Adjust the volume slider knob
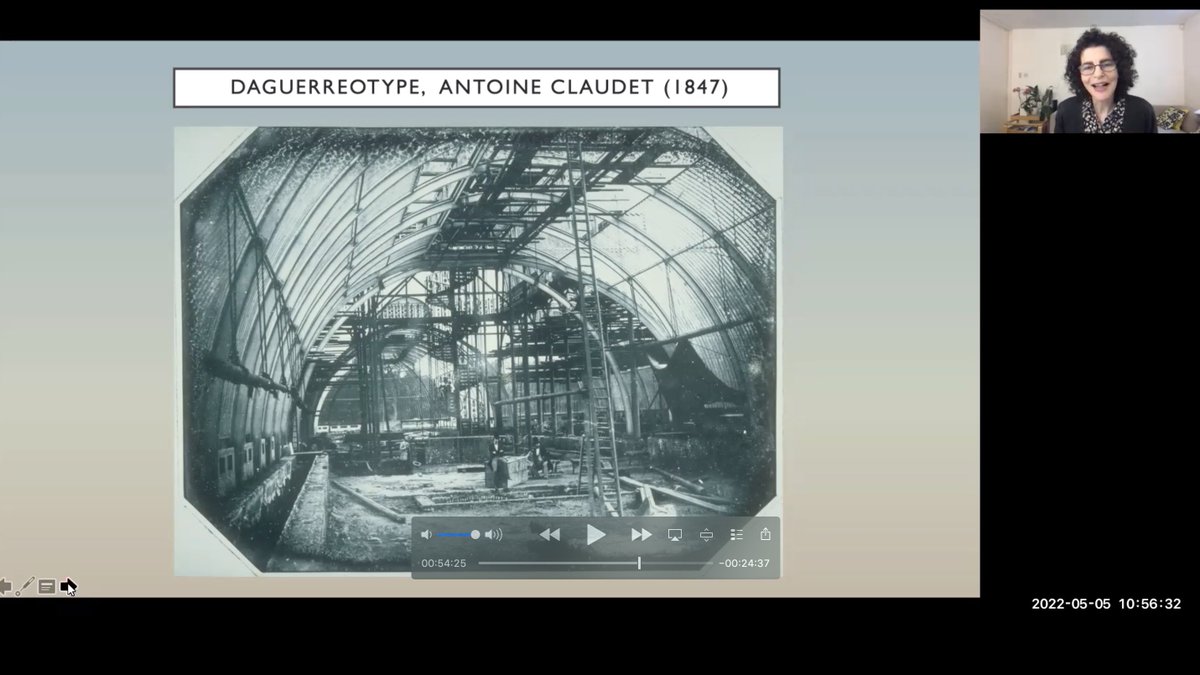 pos(475,535)
